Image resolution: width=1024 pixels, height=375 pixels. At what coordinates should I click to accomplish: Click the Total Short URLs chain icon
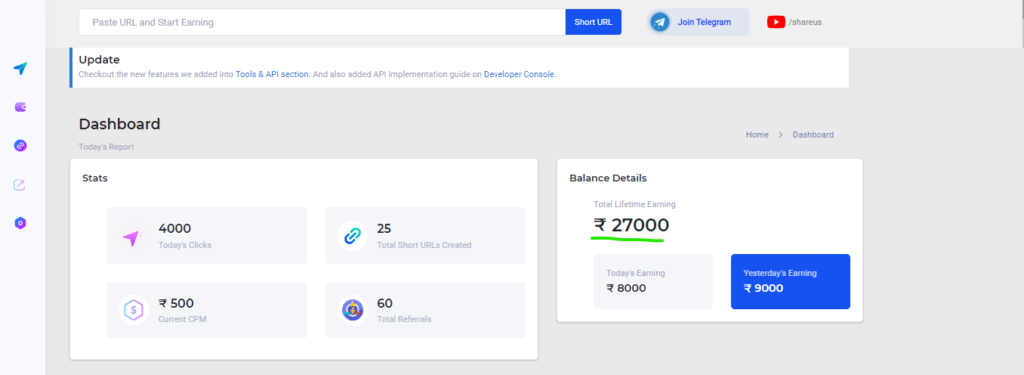(352, 236)
